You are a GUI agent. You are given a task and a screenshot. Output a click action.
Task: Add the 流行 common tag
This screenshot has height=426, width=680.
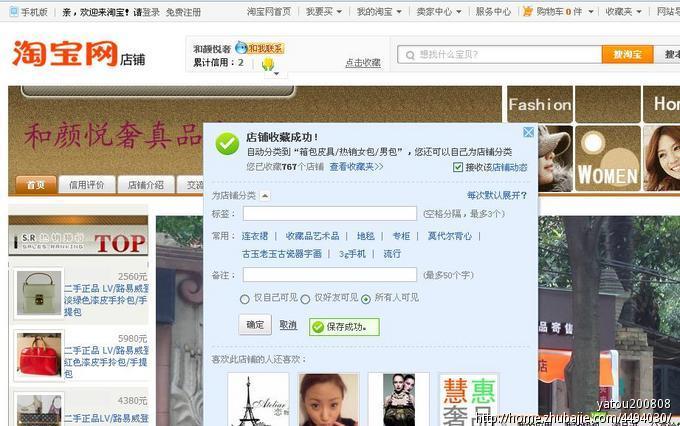coord(392,254)
